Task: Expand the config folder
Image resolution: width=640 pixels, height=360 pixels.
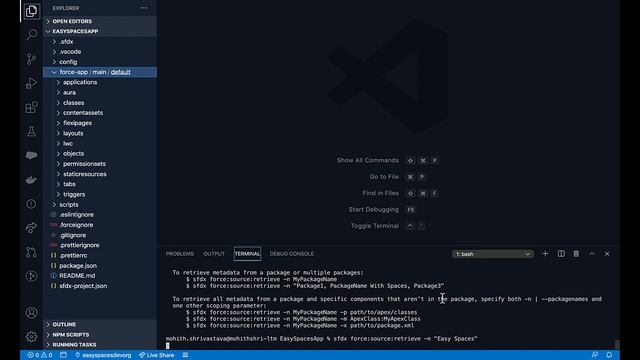Action: click(100, 62)
